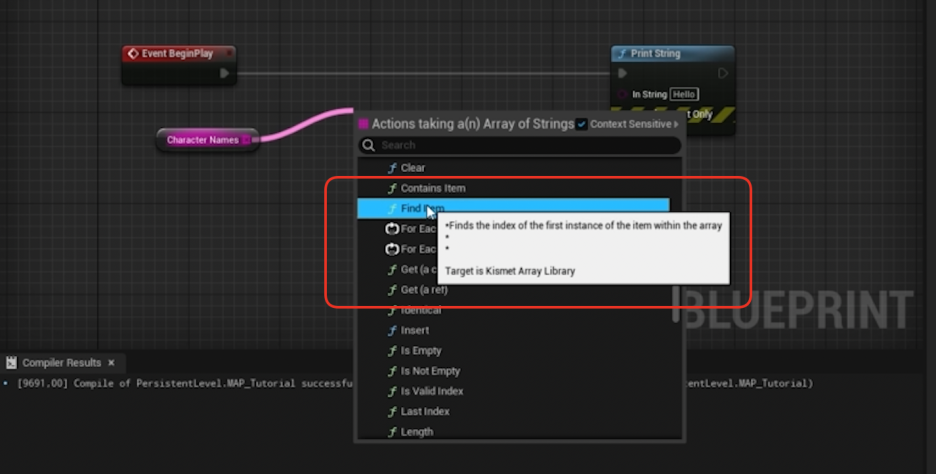936x474 pixels.
Task: Select the Event BeginPlay node title
Action: [177, 54]
